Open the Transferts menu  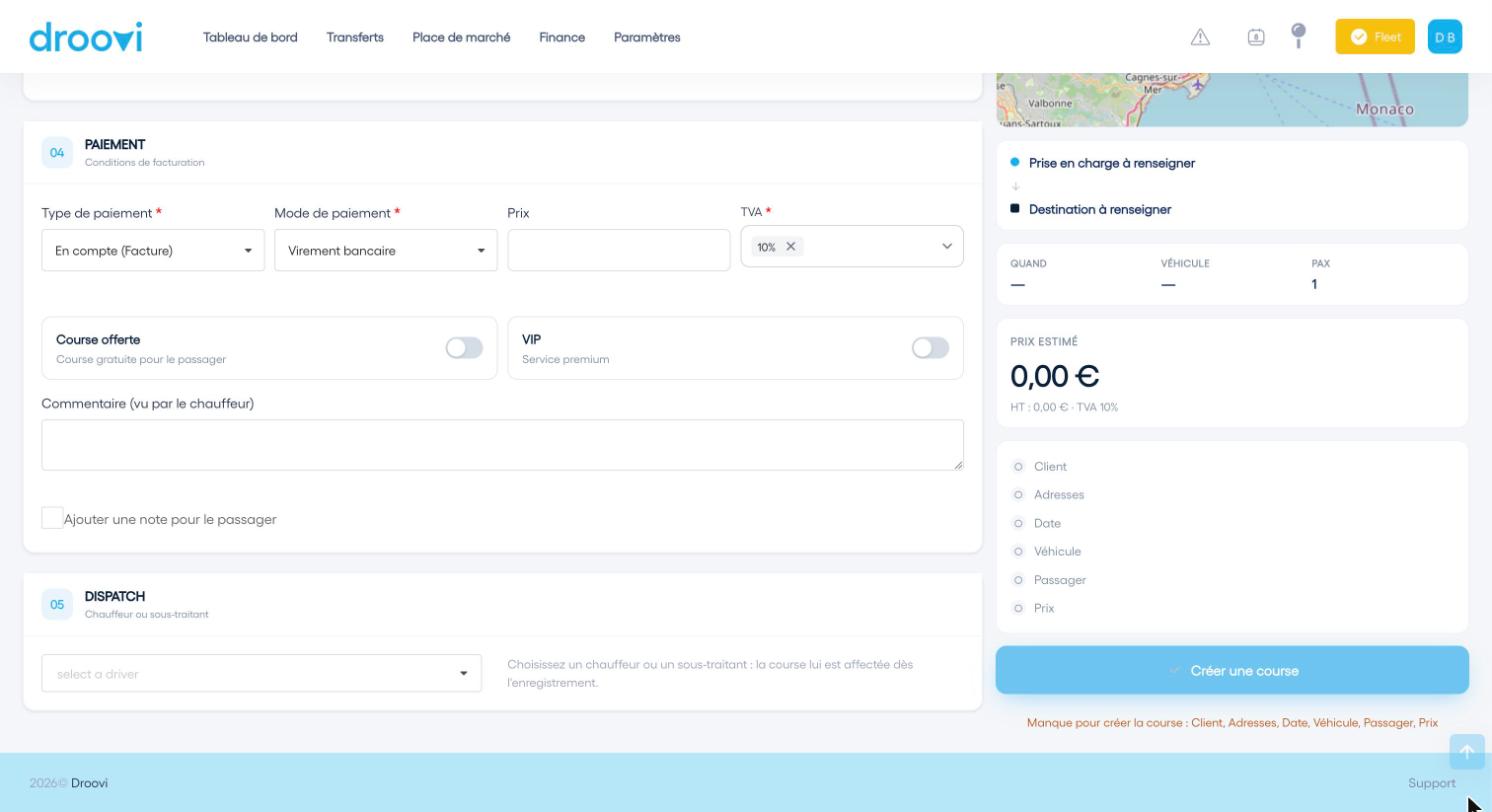tap(355, 37)
